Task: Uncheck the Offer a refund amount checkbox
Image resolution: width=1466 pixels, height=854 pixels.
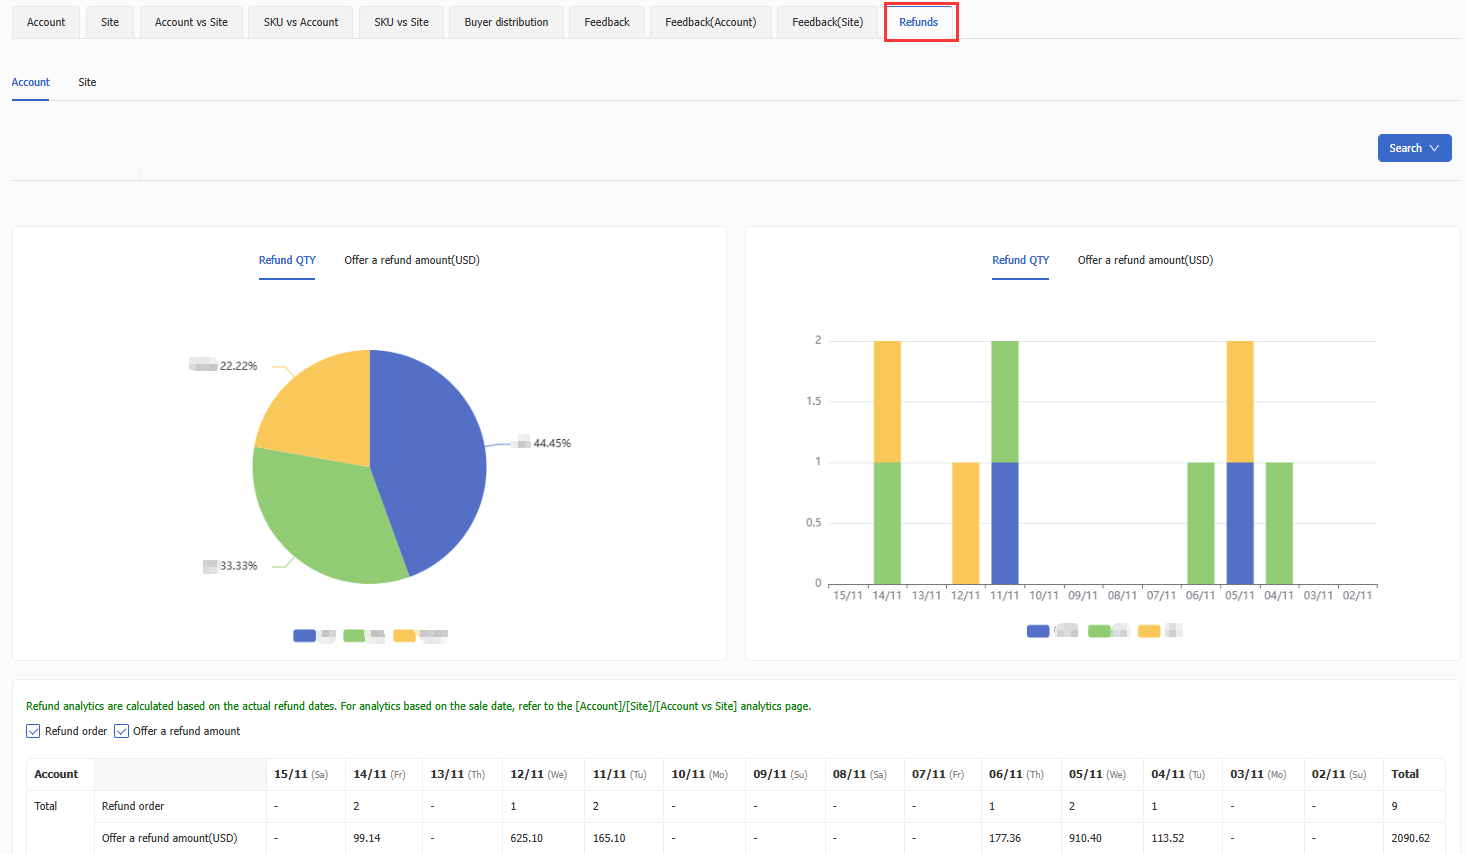Action: tap(122, 731)
